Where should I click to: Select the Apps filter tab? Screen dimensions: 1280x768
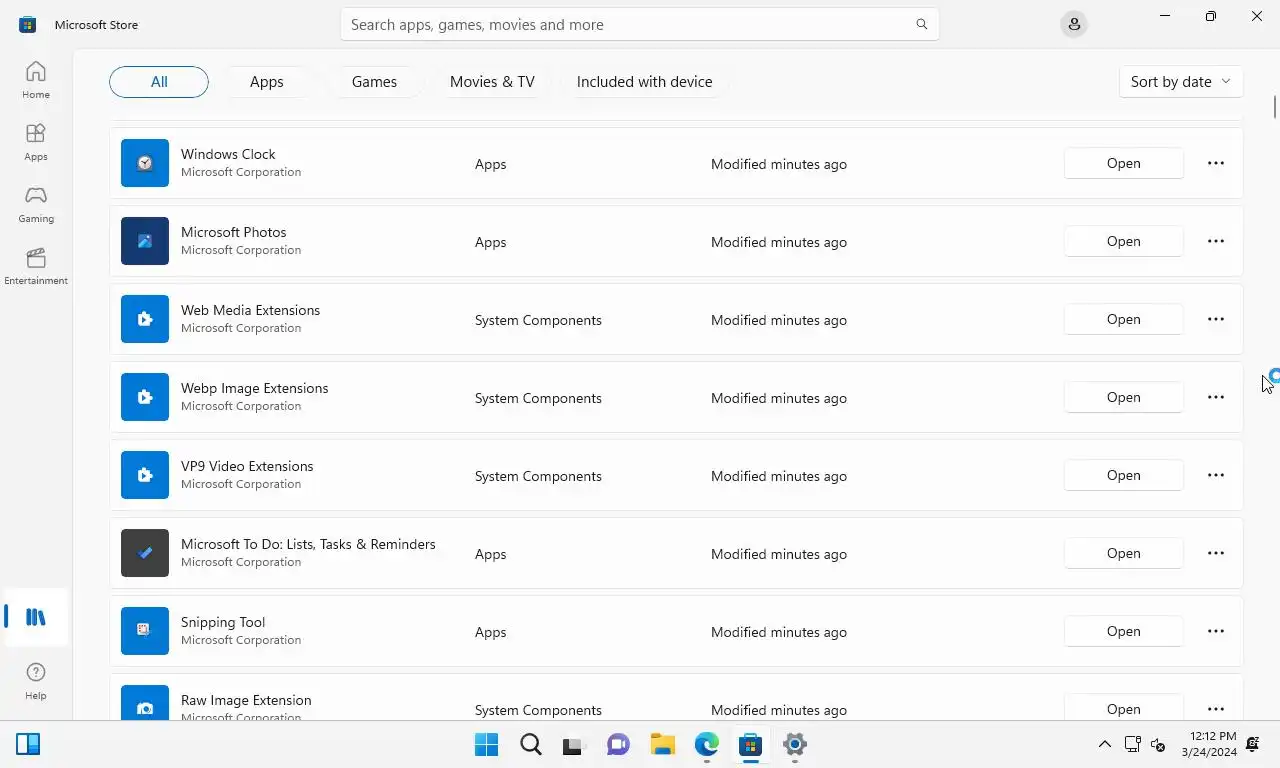(267, 82)
